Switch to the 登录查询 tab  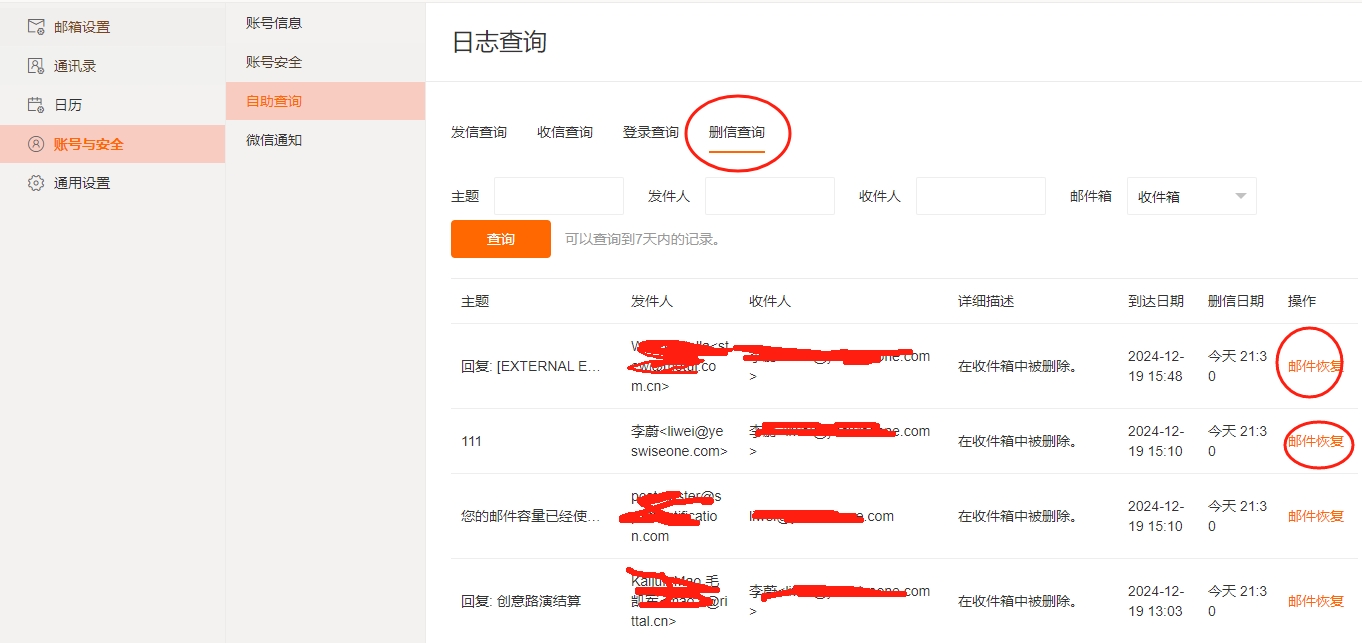pos(651,132)
